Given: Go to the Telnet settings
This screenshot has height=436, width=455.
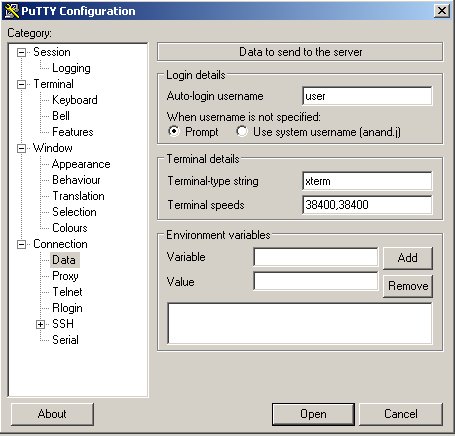Looking at the screenshot, I should point(67,292).
